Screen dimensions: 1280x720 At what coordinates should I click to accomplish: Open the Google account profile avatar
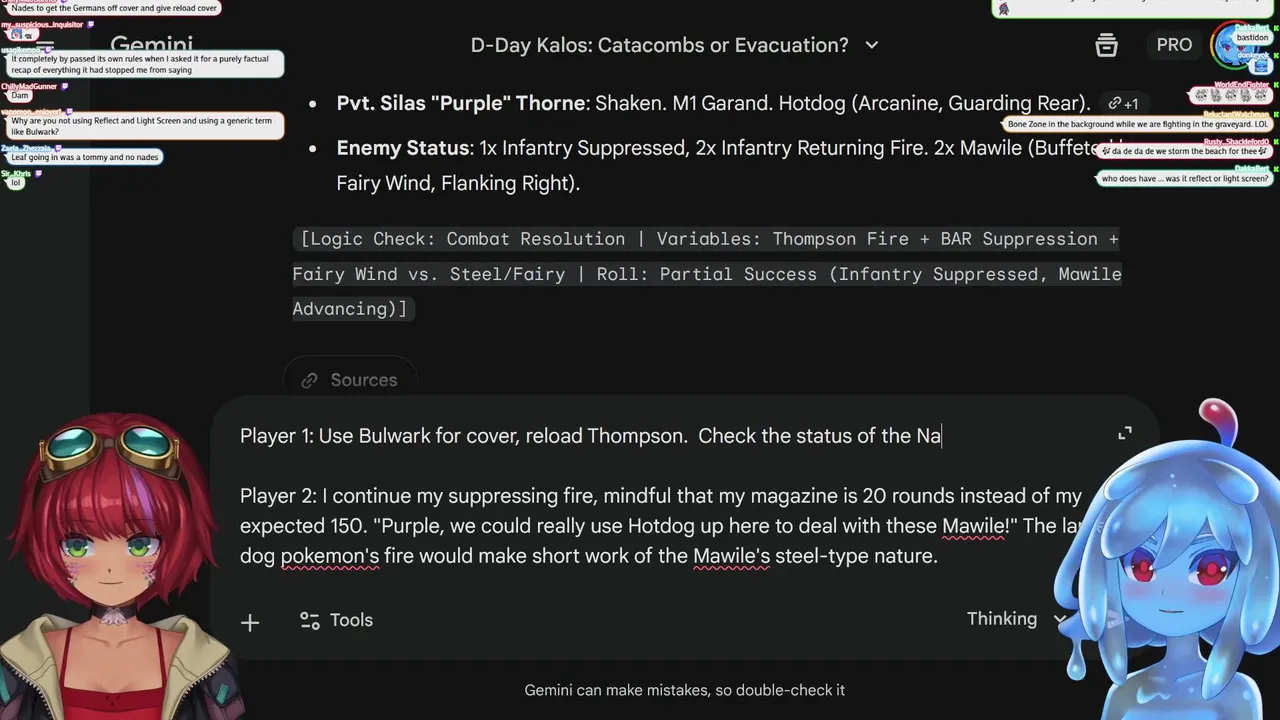tap(1236, 45)
